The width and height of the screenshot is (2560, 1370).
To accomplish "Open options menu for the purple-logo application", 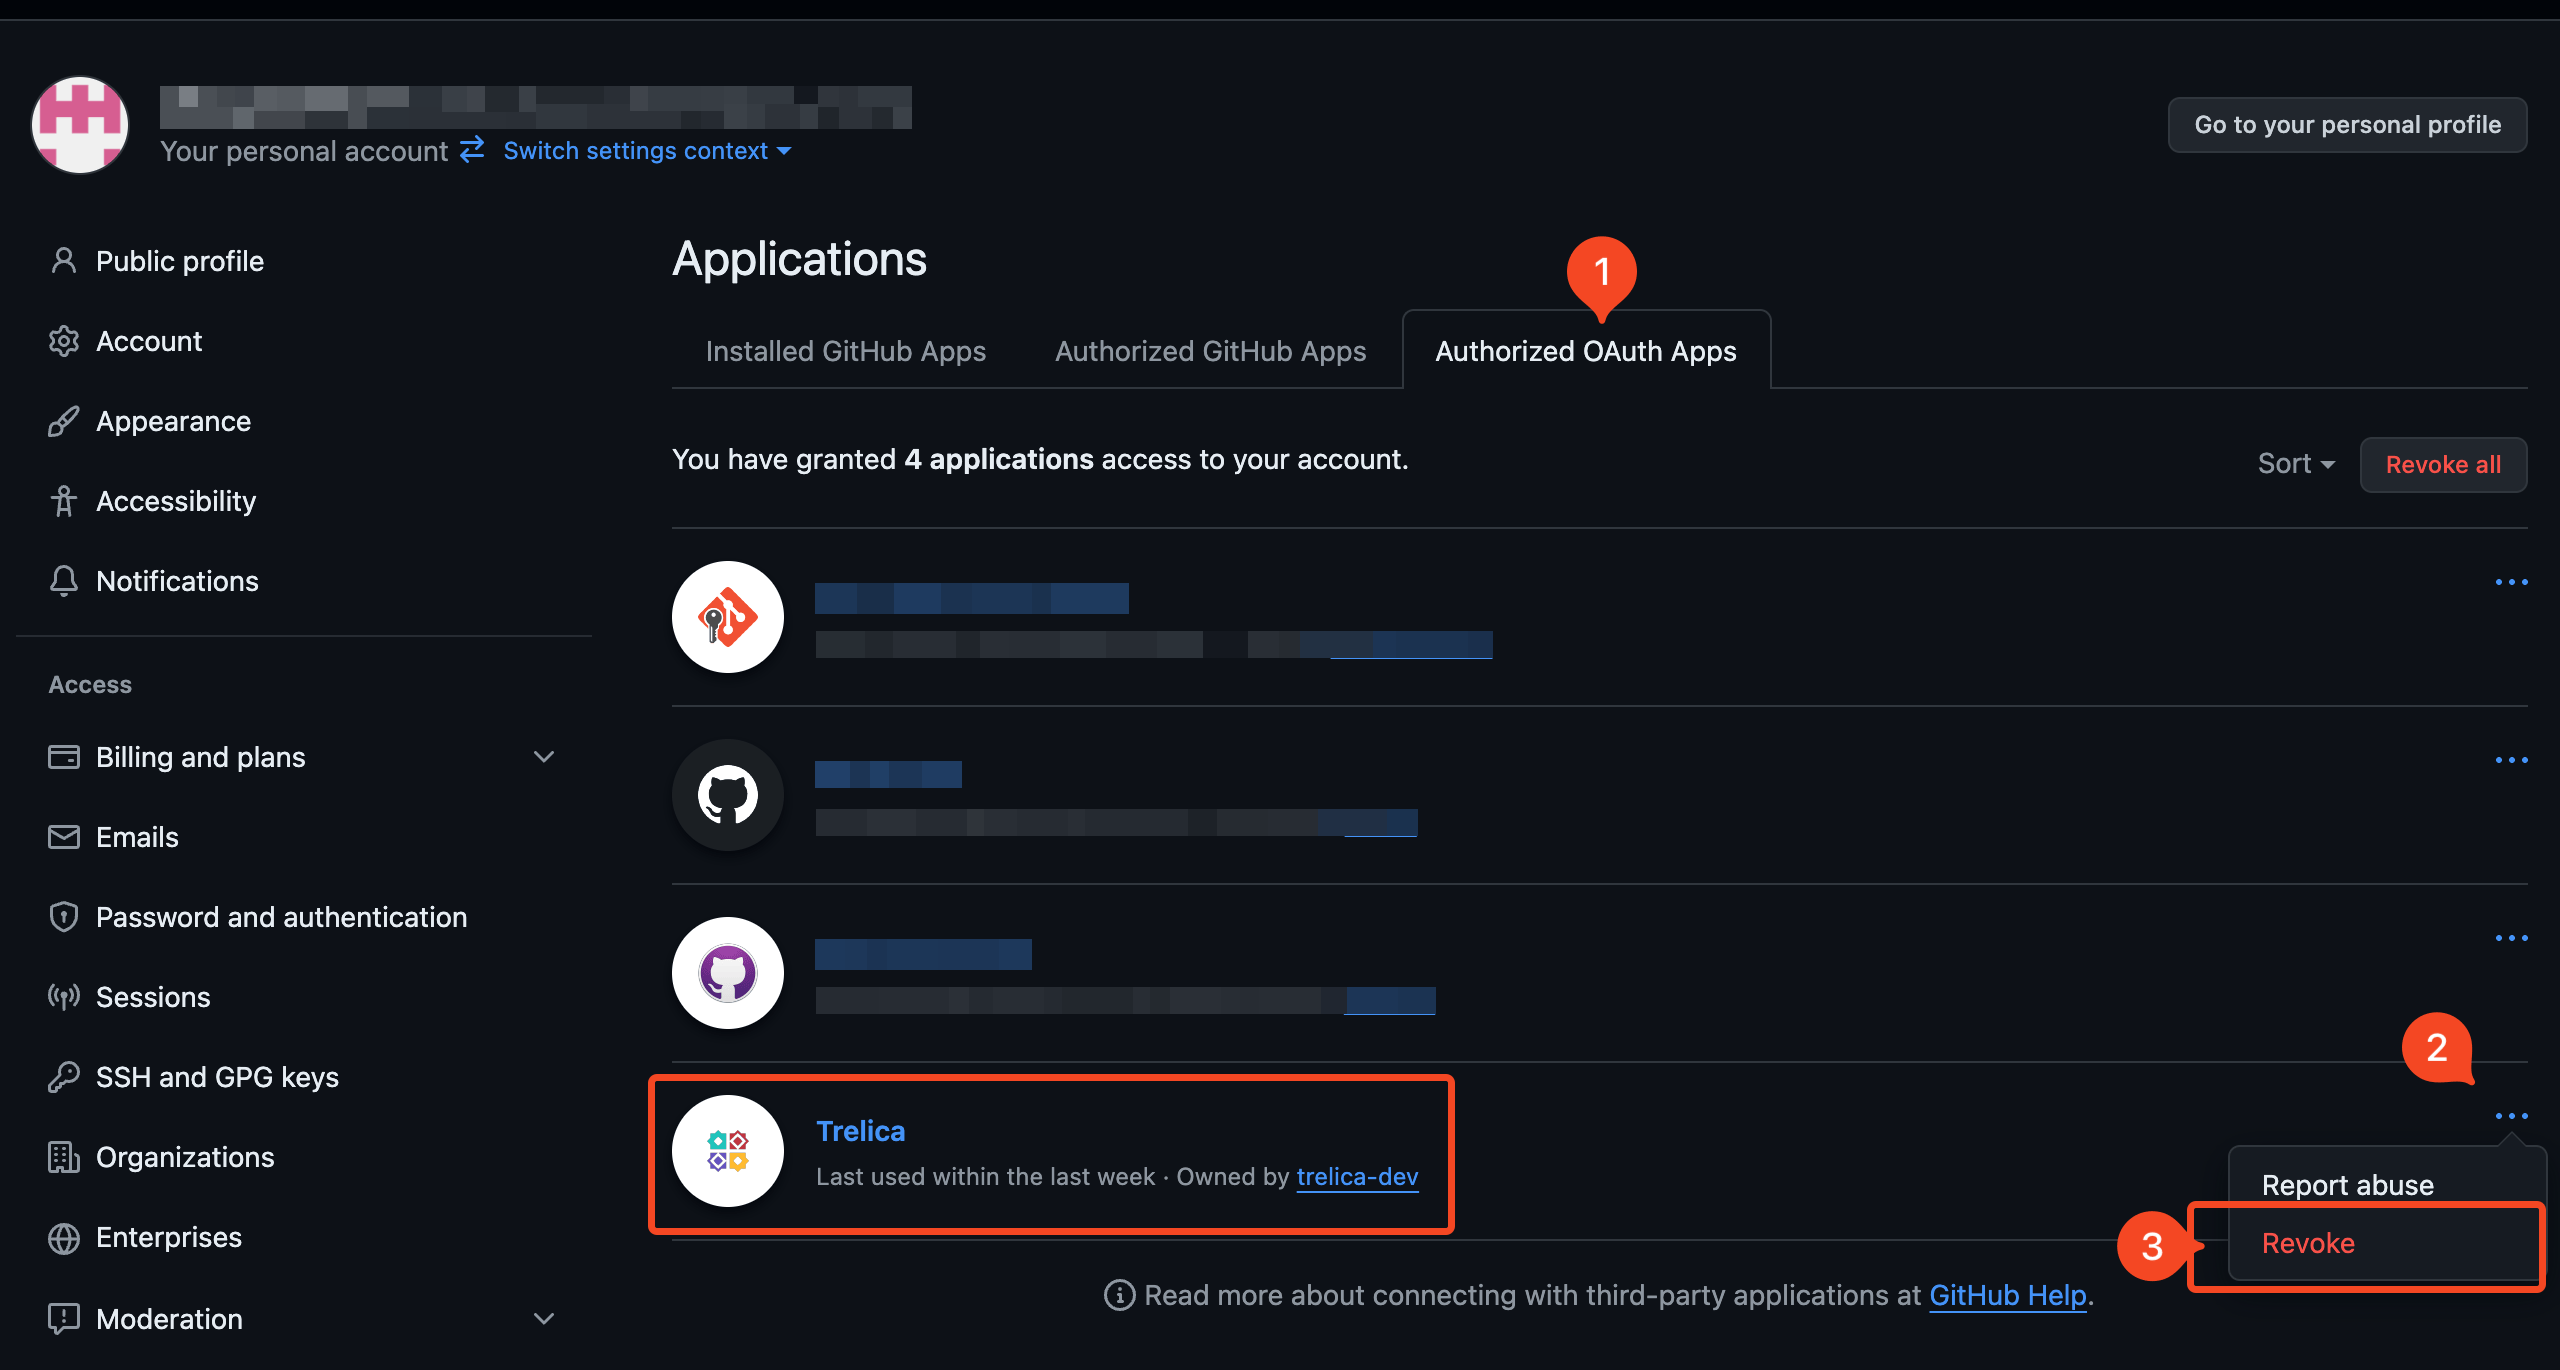I will pyautogui.click(x=2511, y=938).
